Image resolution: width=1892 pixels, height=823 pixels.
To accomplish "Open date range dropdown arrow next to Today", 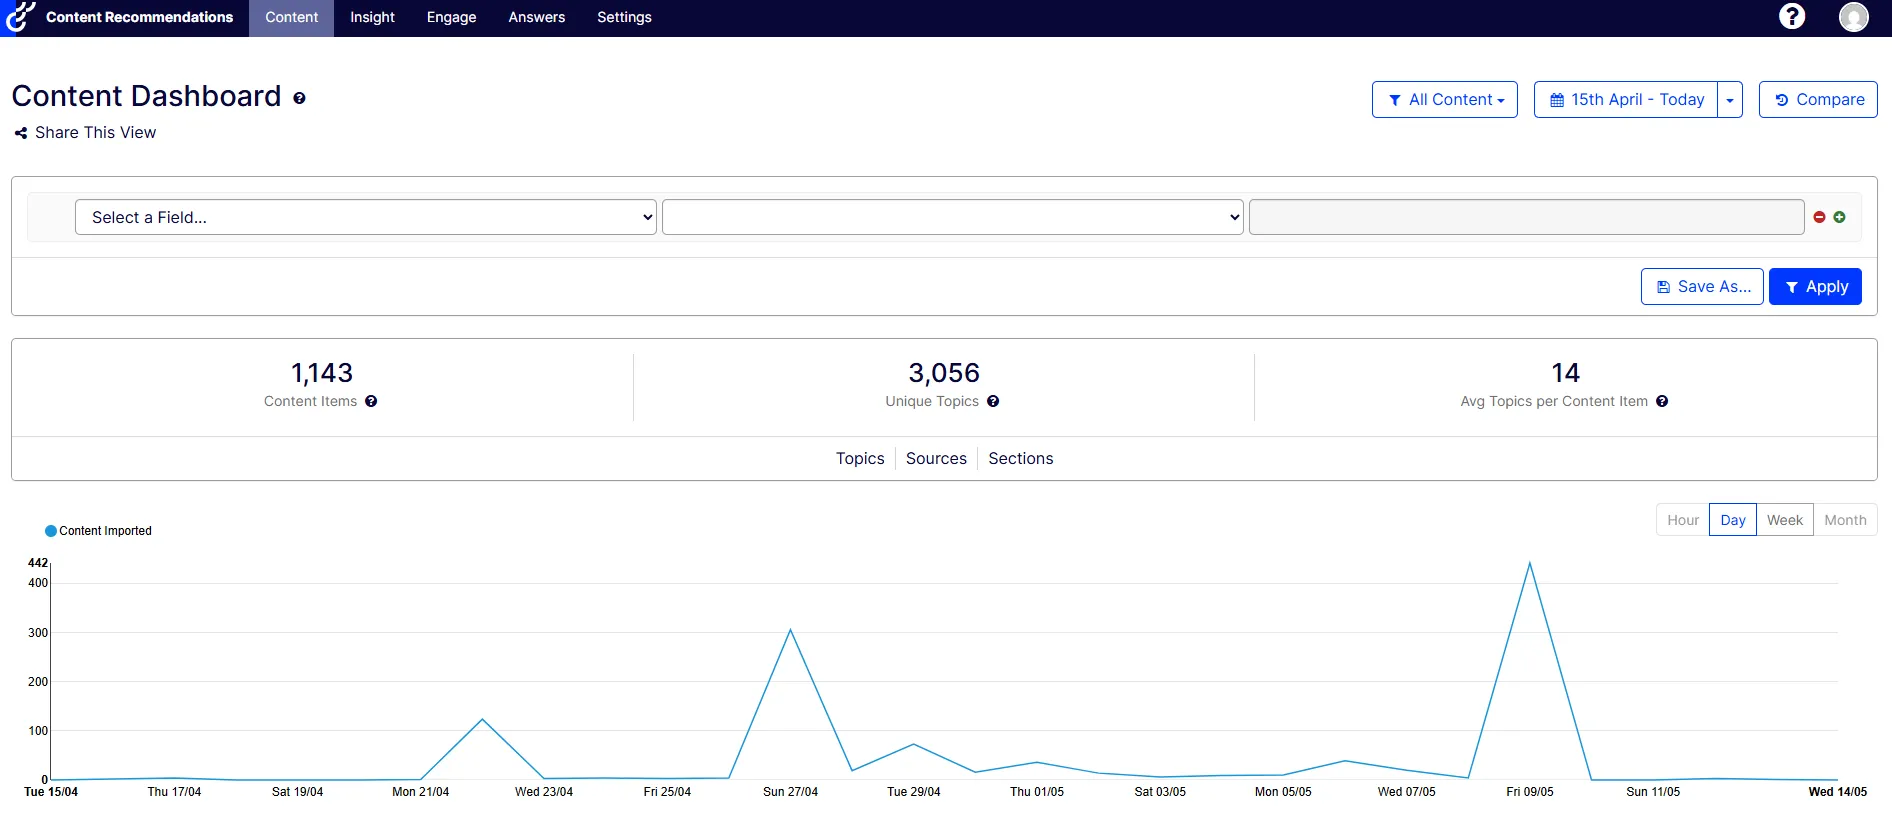I will tap(1730, 99).
